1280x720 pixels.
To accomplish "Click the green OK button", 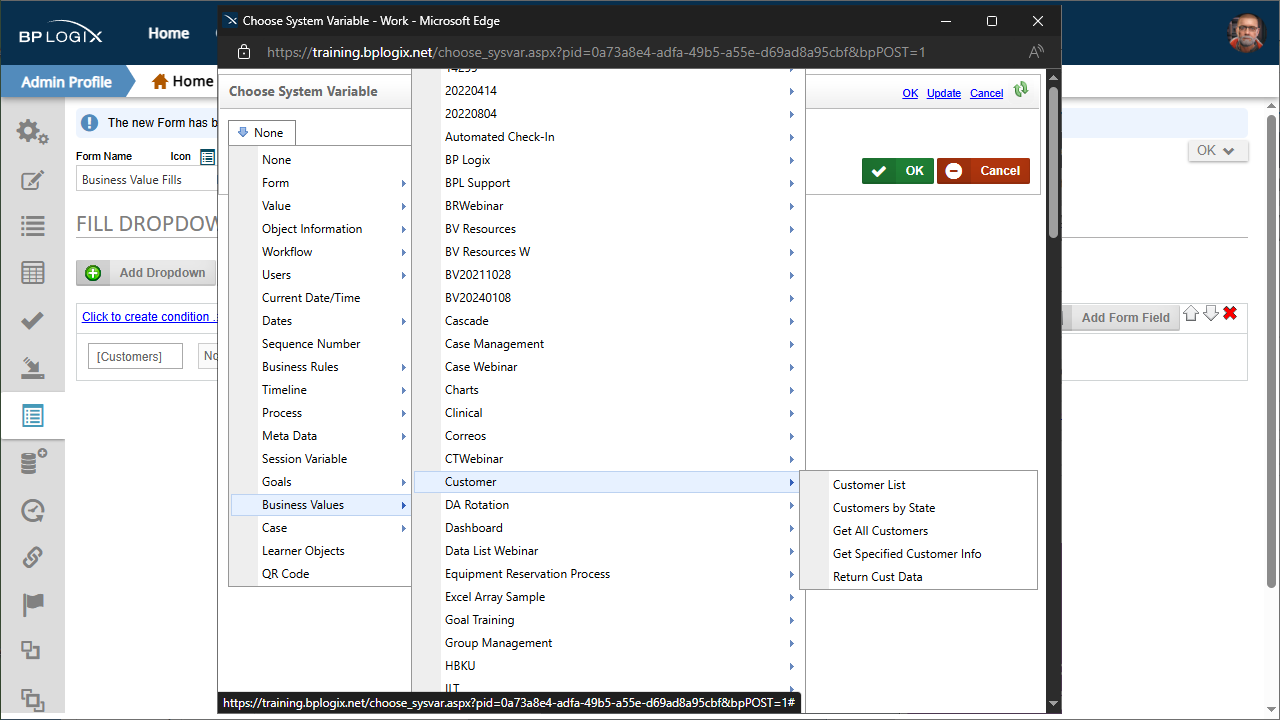I will (897, 171).
